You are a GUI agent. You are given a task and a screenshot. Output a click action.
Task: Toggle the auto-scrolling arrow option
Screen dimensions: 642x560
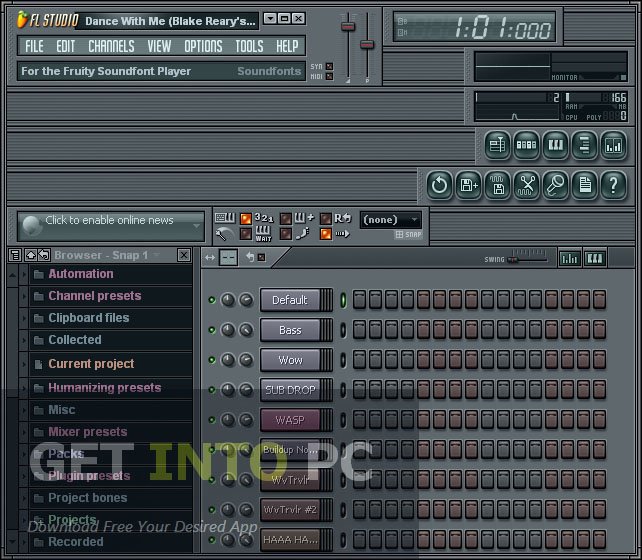click(x=326, y=234)
